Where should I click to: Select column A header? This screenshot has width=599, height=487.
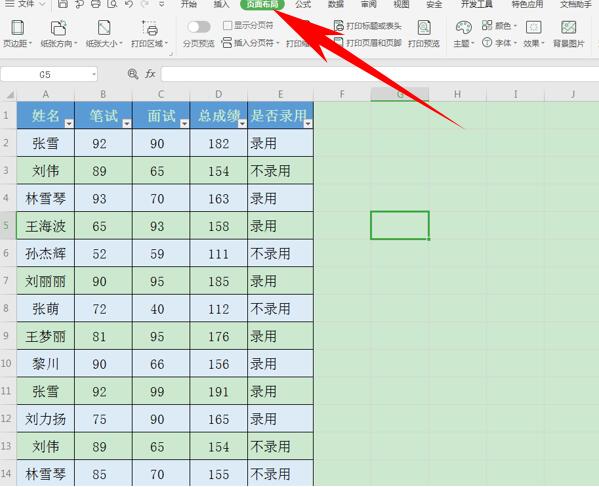point(45,94)
